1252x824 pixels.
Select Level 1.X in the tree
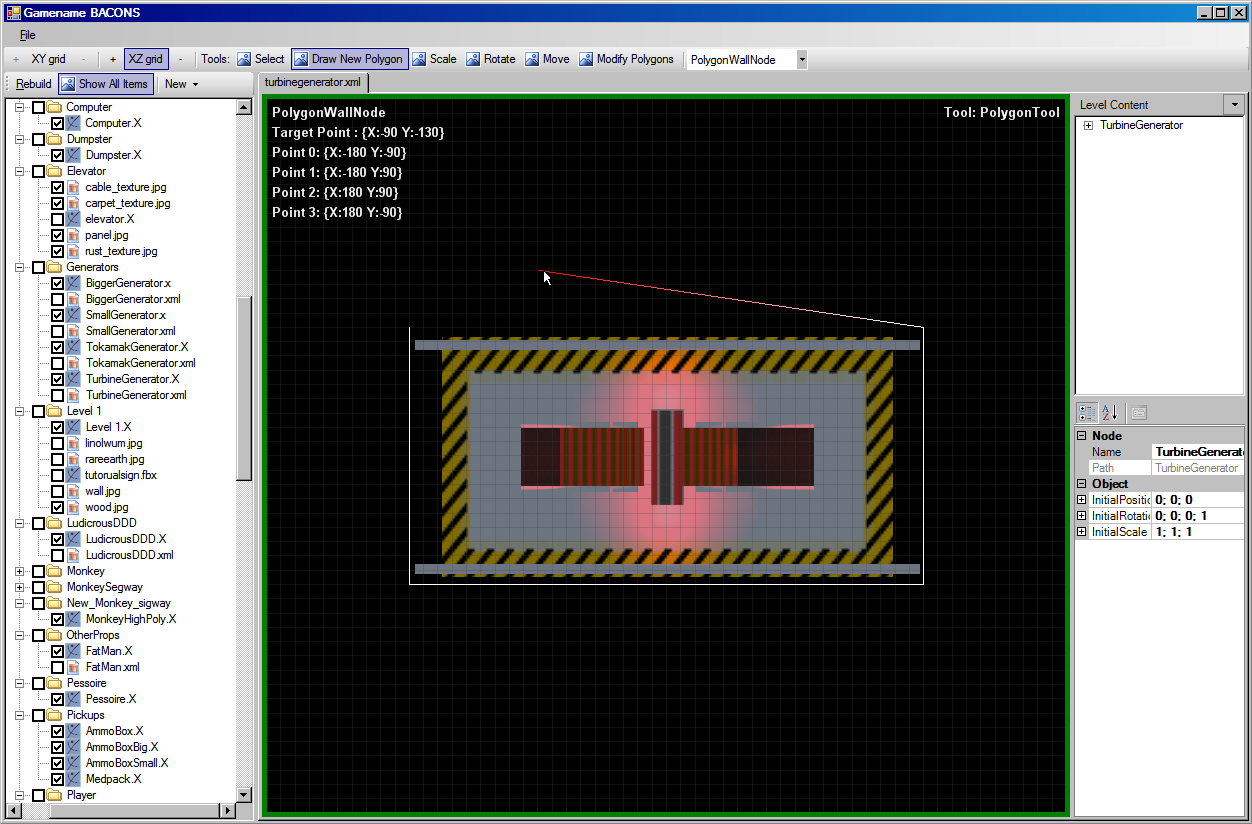108,427
